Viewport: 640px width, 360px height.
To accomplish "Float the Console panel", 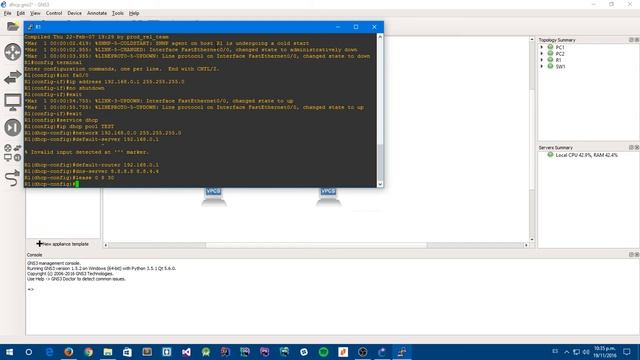I will 631,254.
